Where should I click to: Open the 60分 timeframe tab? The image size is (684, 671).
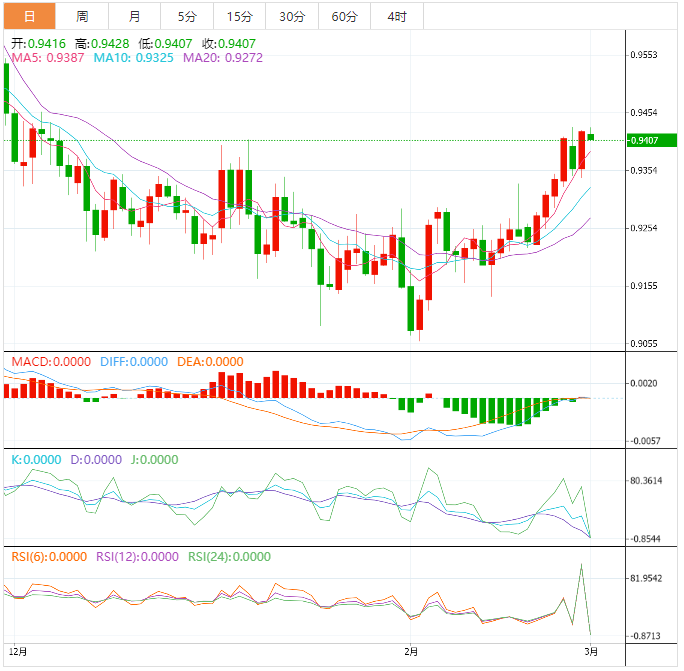click(x=344, y=17)
